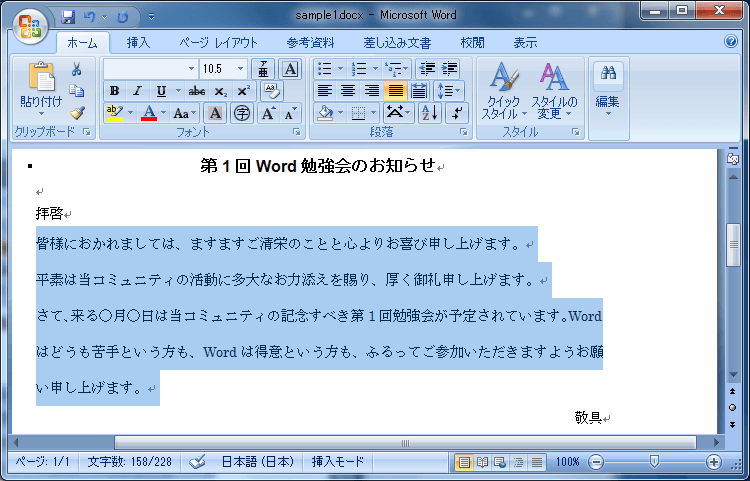The image size is (750, 481).
Task: Toggle 挿入モード in status bar
Action: (338, 462)
